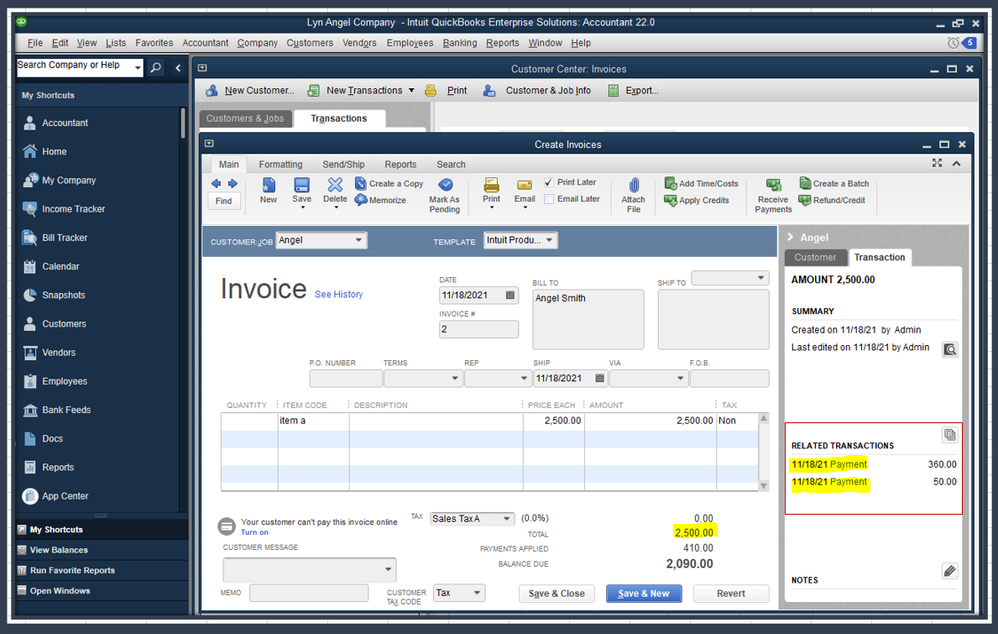Open Customer Message dropdown

[x=388, y=569]
